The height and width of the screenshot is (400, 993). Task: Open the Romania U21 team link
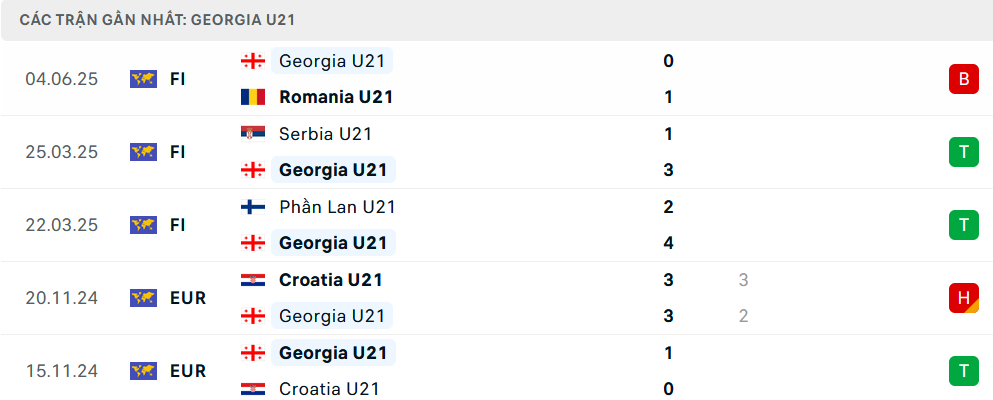click(x=336, y=97)
